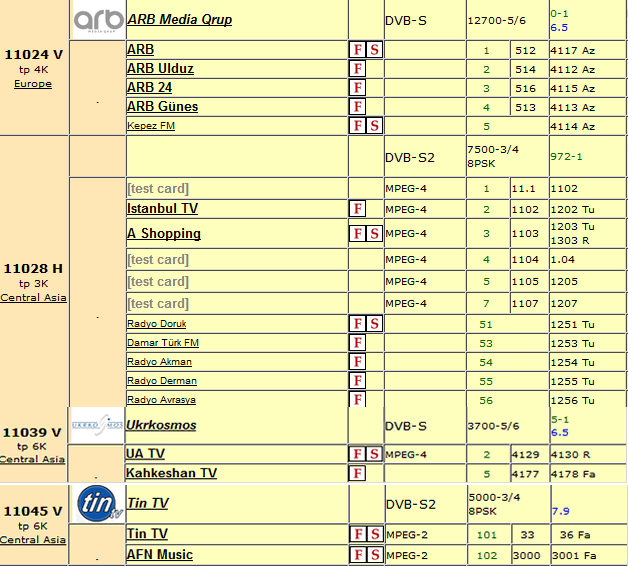The image size is (628, 567).
Task: Select the 12700-5/6 symbol rate value
Action: [497, 21]
